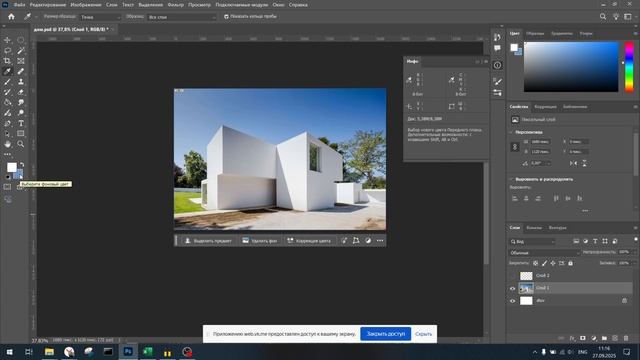Viewport: 640px width, 360px height.
Task: Click Коррекция цвета button
Action: point(309,241)
